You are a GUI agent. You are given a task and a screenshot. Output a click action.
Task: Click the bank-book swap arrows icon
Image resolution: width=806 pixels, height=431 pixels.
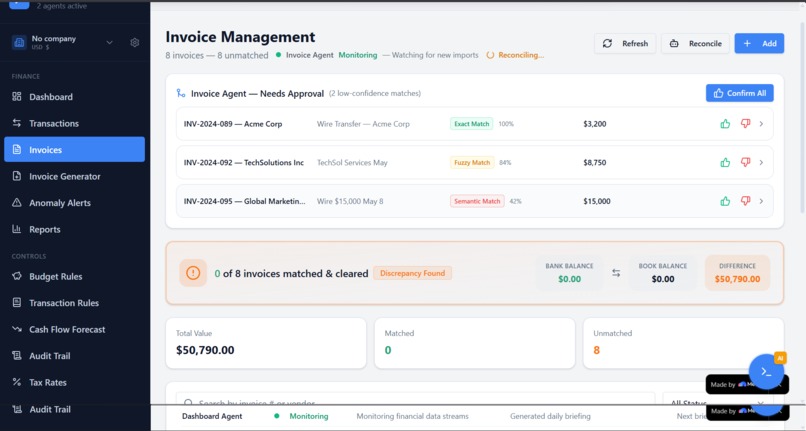(616, 273)
